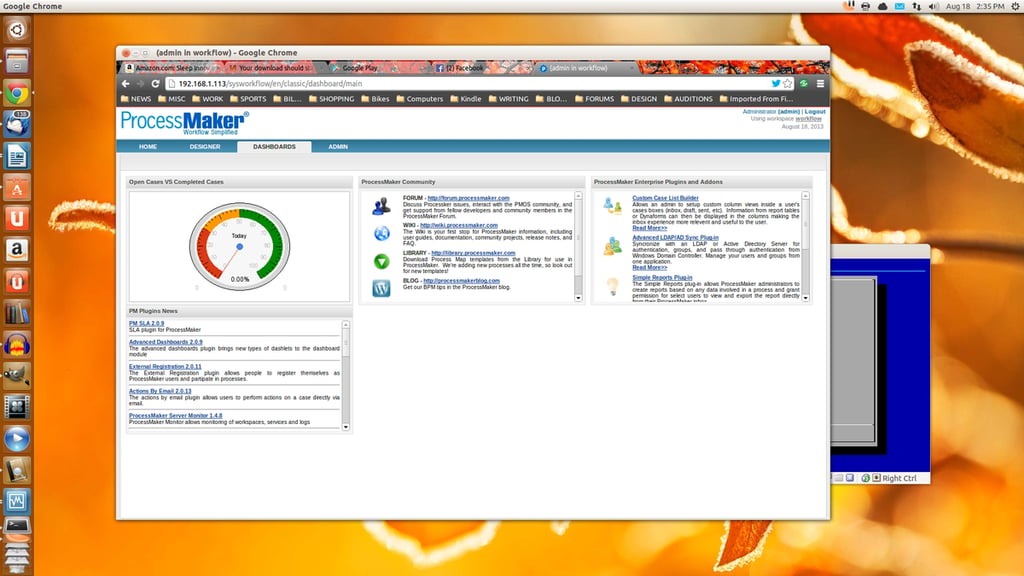Open the SHOPPING bookmarks folder
Screen dimensions: 1024x576
click(331, 99)
